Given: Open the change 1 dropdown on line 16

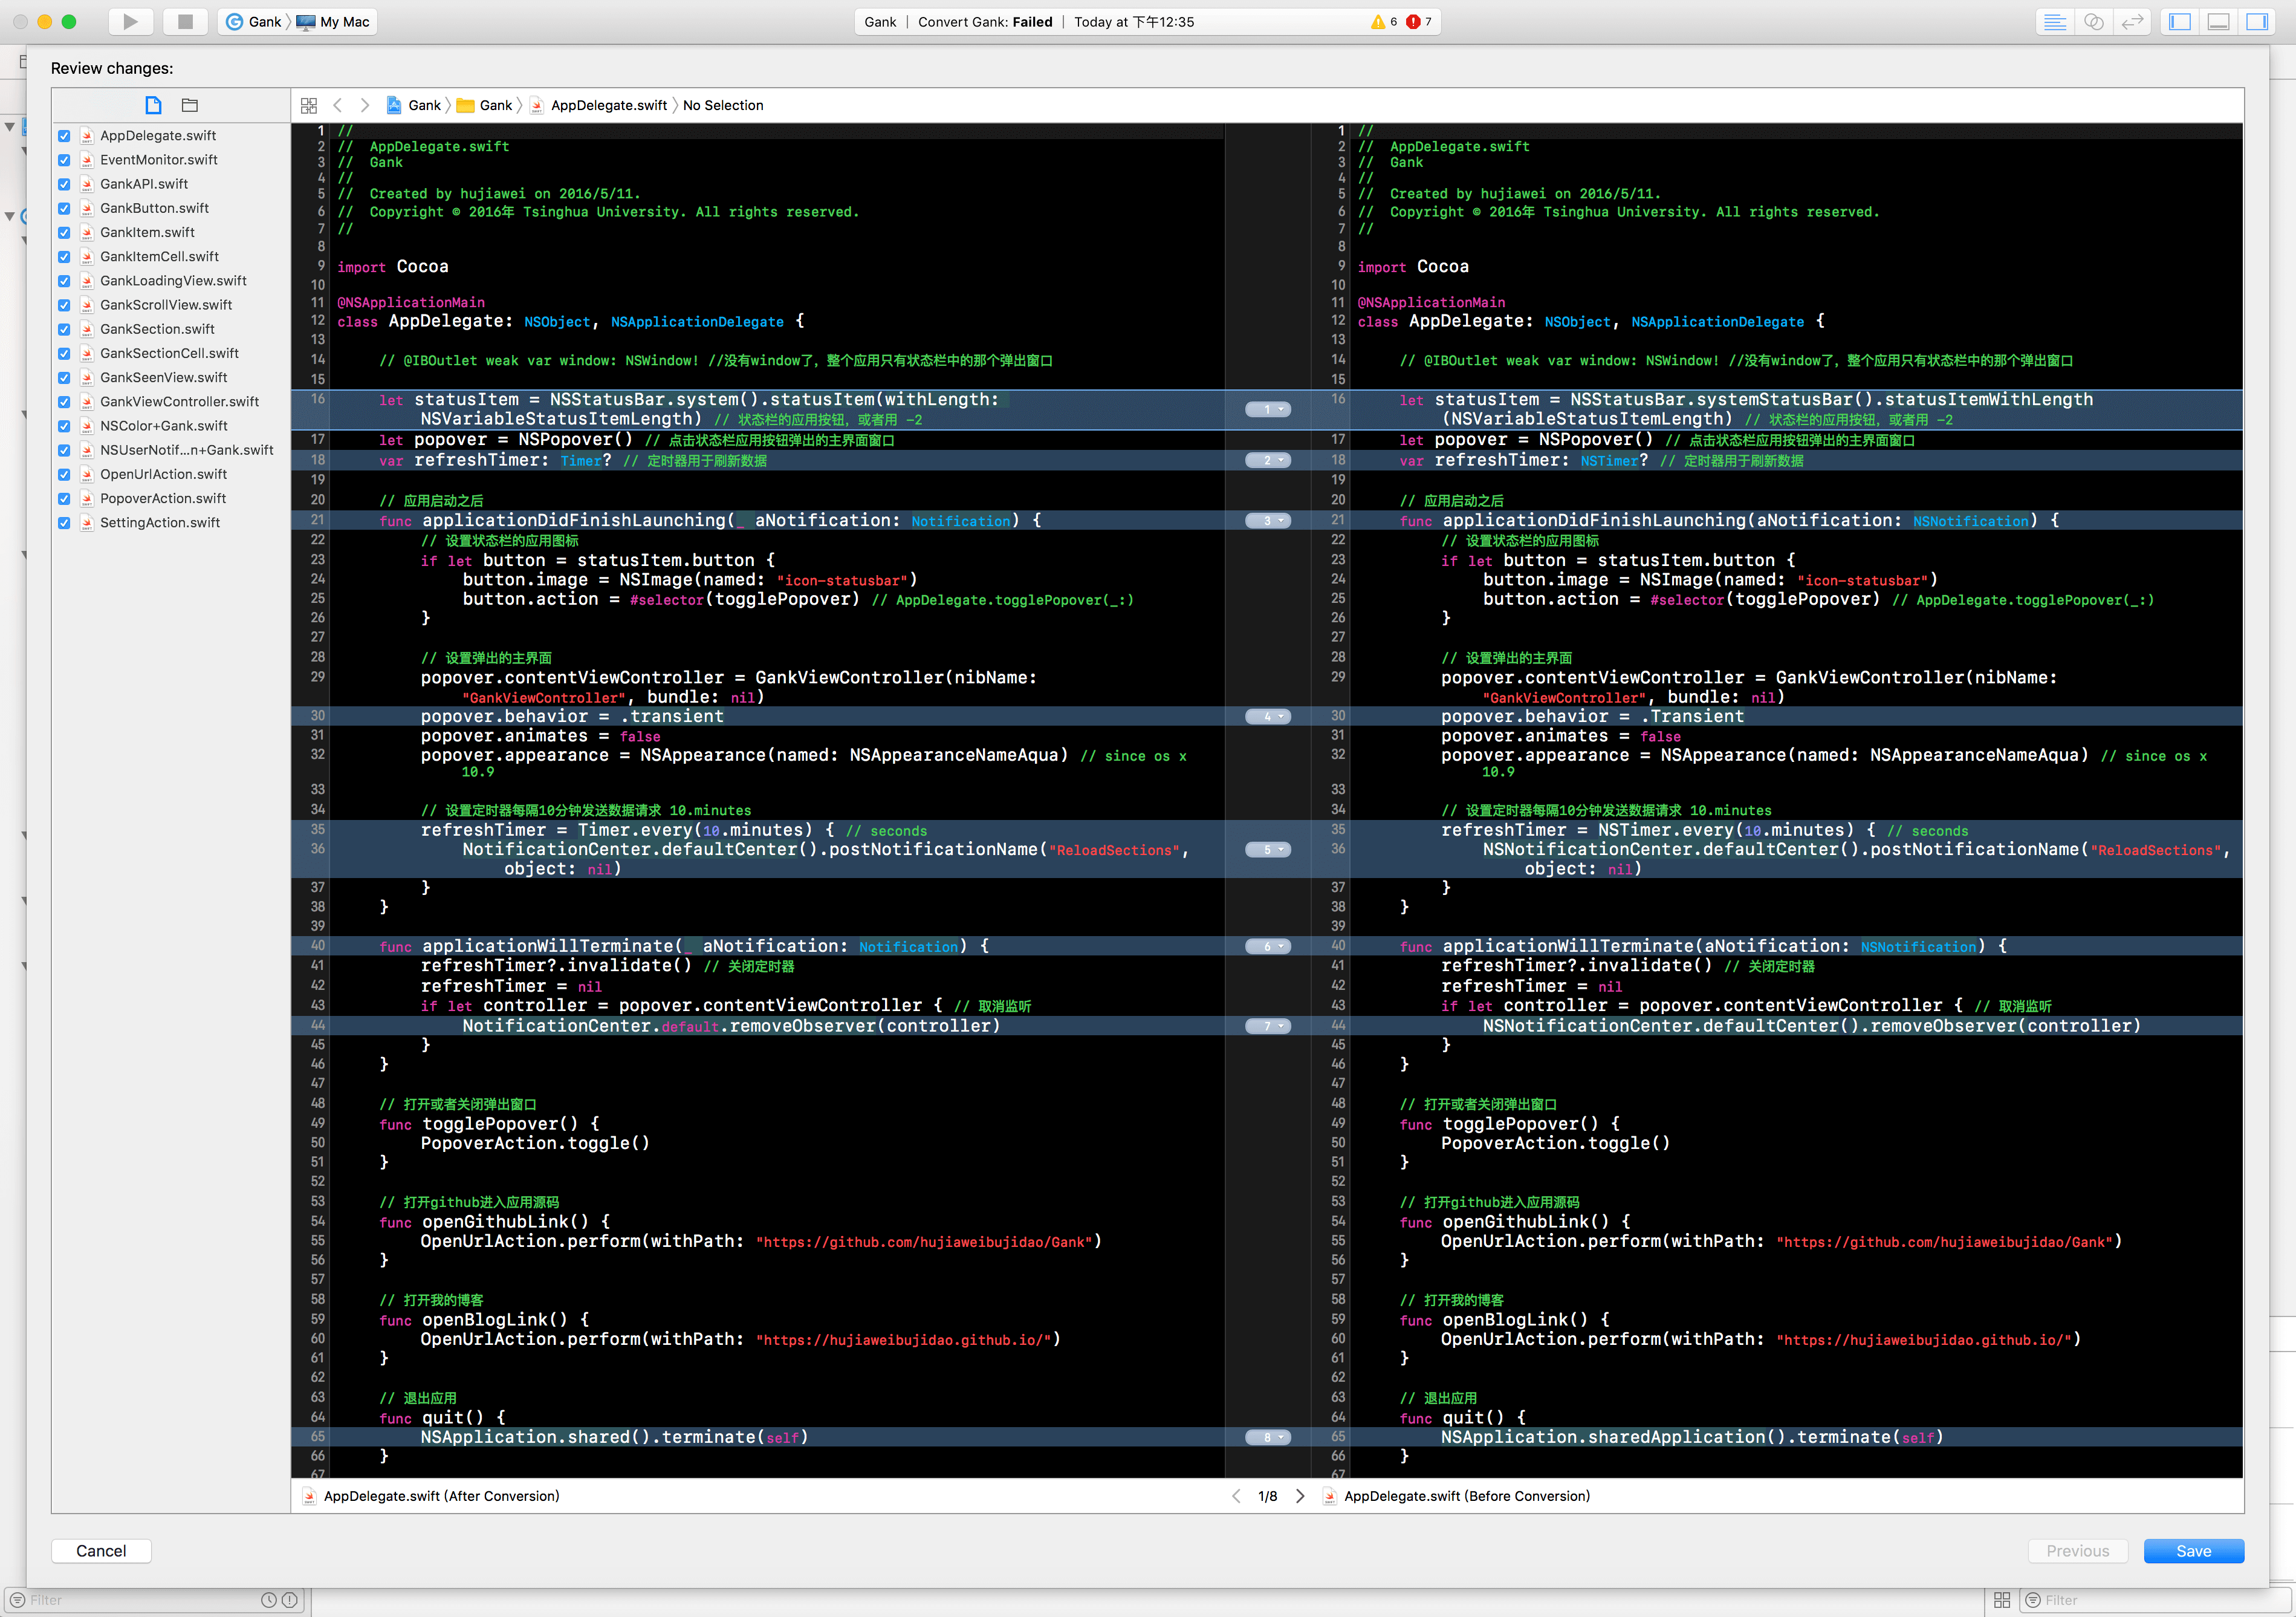Looking at the screenshot, I should tap(1268, 409).
